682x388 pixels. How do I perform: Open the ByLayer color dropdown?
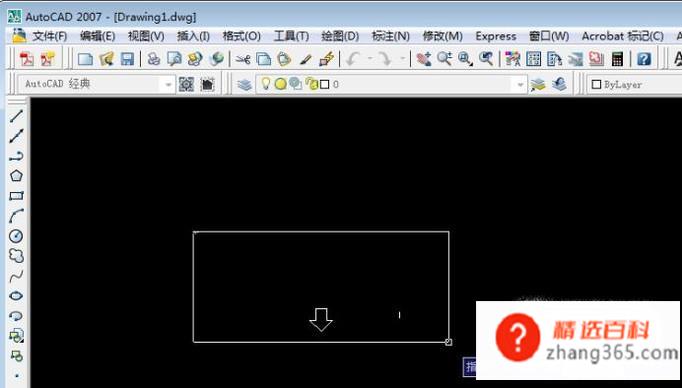[x=635, y=84]
